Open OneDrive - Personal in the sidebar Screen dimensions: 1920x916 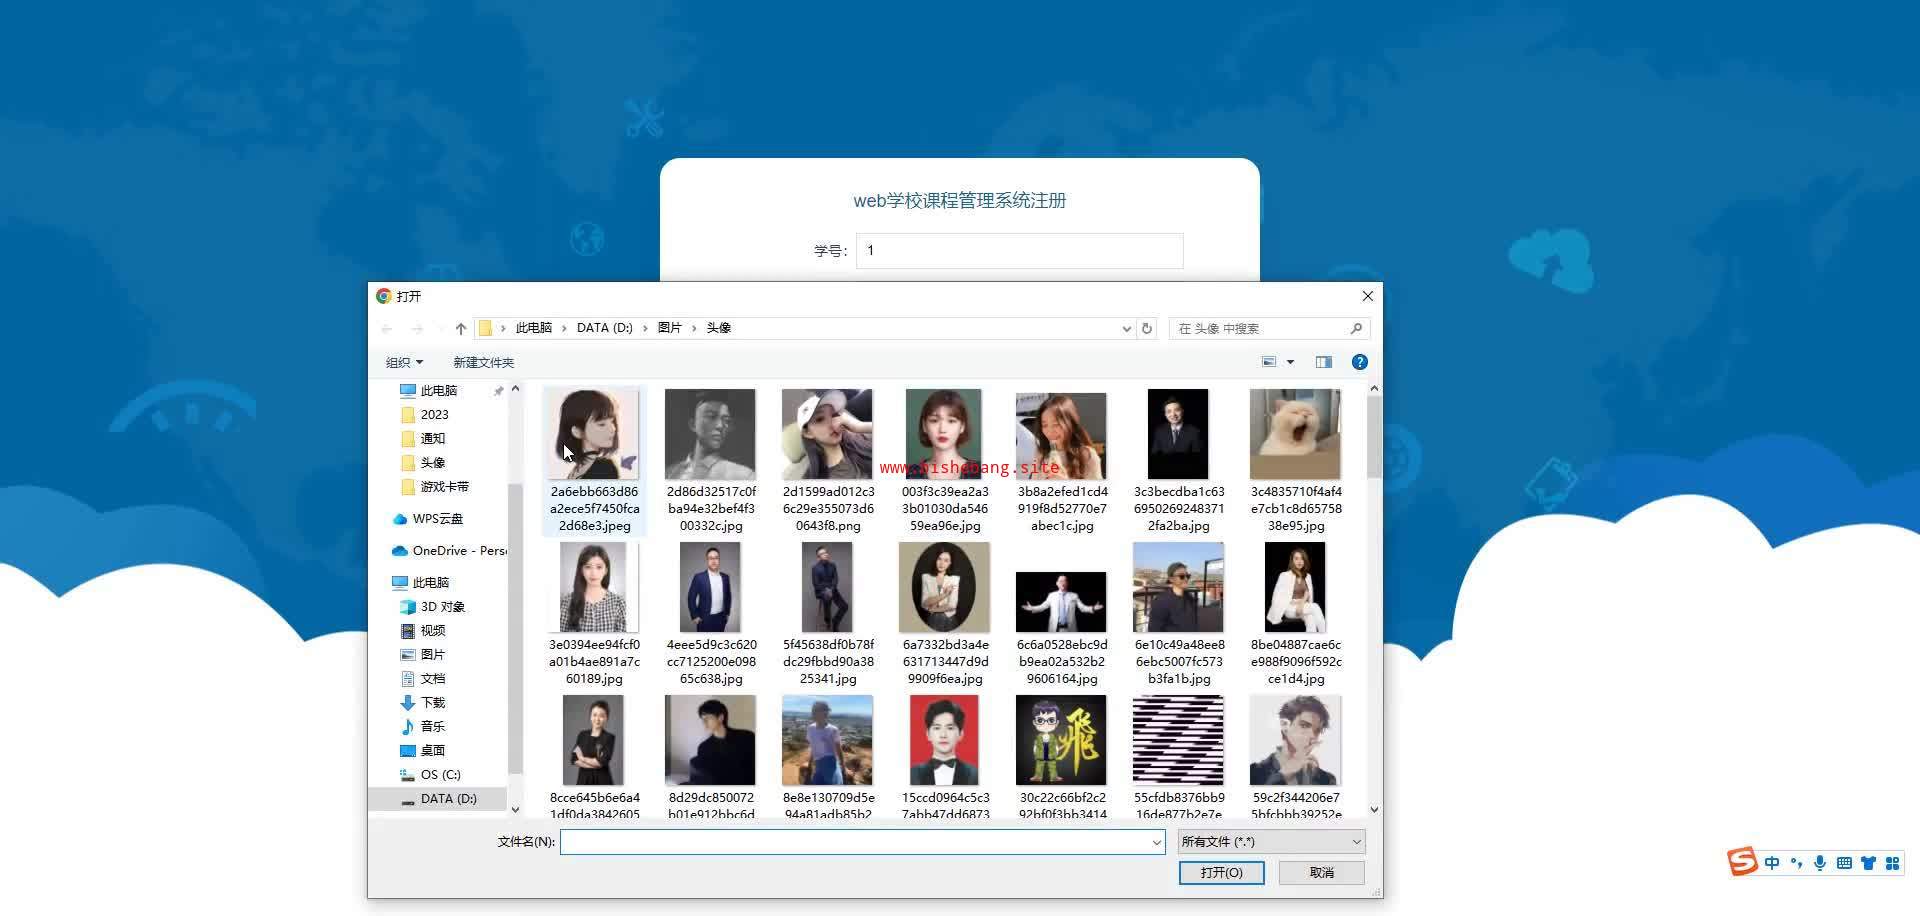click(x=459, y=551)
